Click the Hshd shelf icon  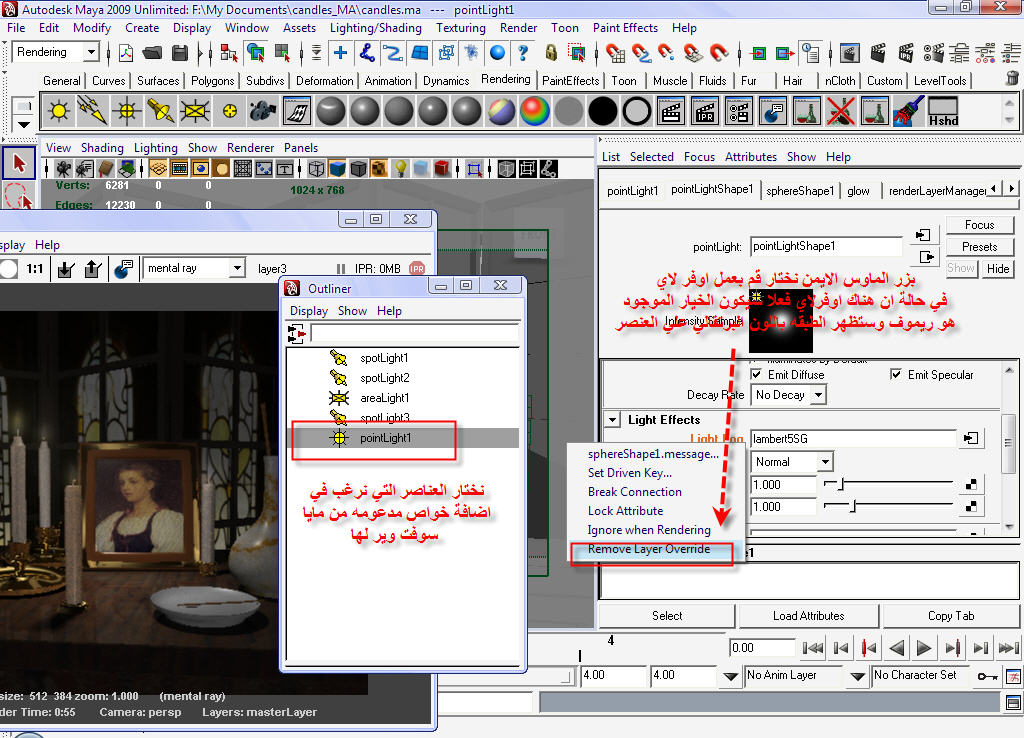[943, 110]
